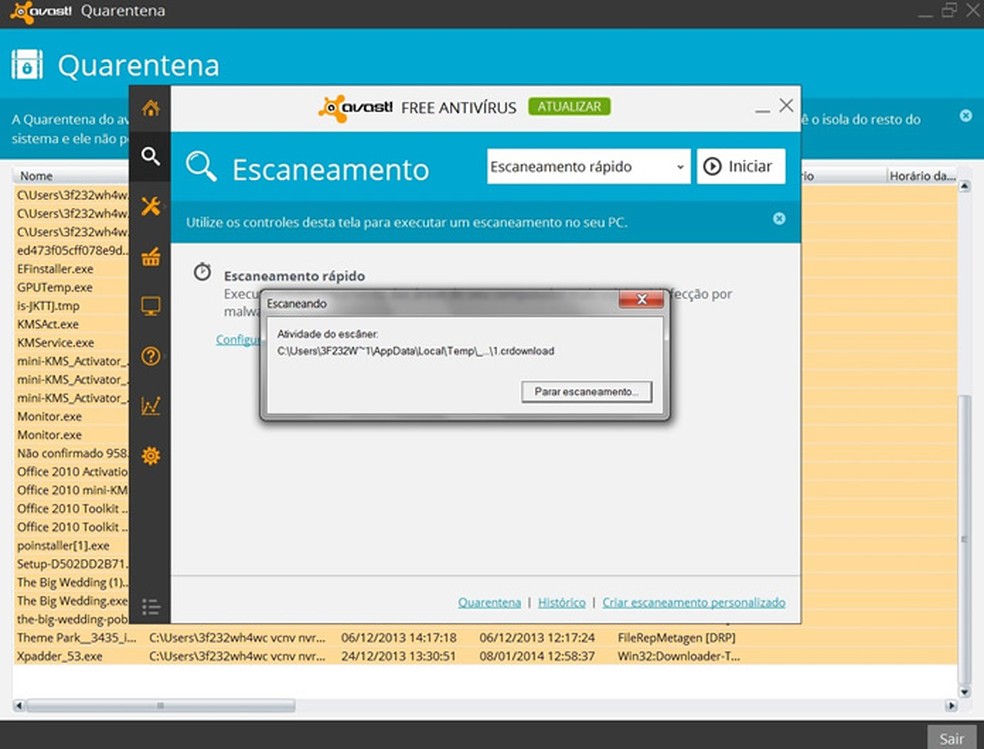Click the Sair button in Quarentena window
The height and width of the screenshot is (749, 984).
[x=951, y=738]
